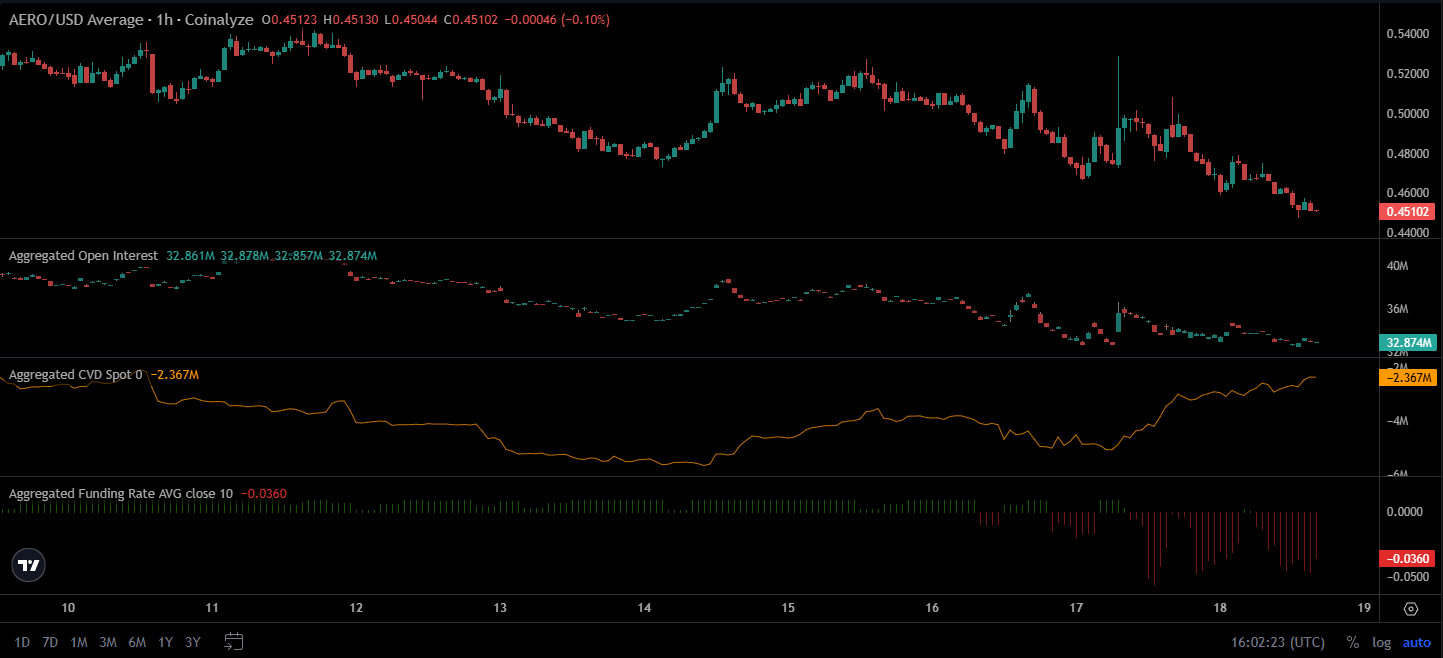Select the 1M time range
The image size is (1443, 658).
(x=79, y=642)
